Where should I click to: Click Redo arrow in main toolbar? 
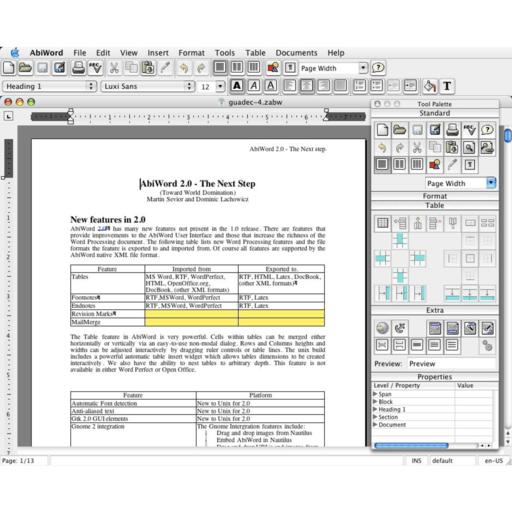[201, 68]
